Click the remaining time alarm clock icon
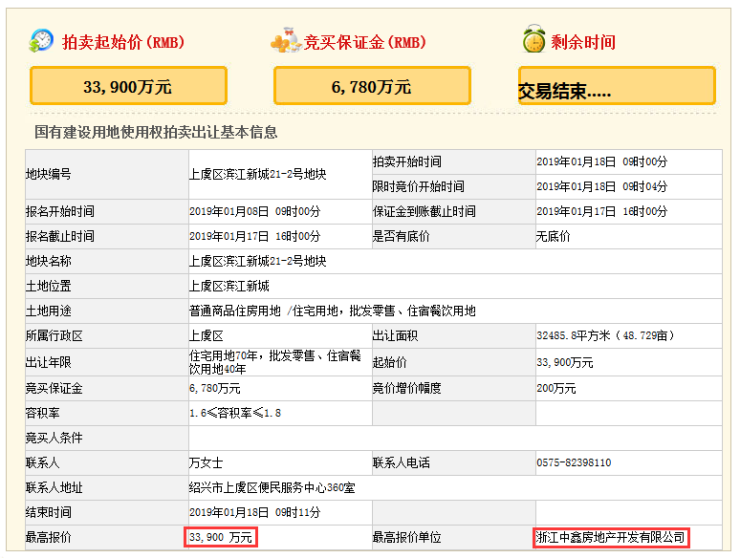Screen dimensions: 740x558 point(533,41)
